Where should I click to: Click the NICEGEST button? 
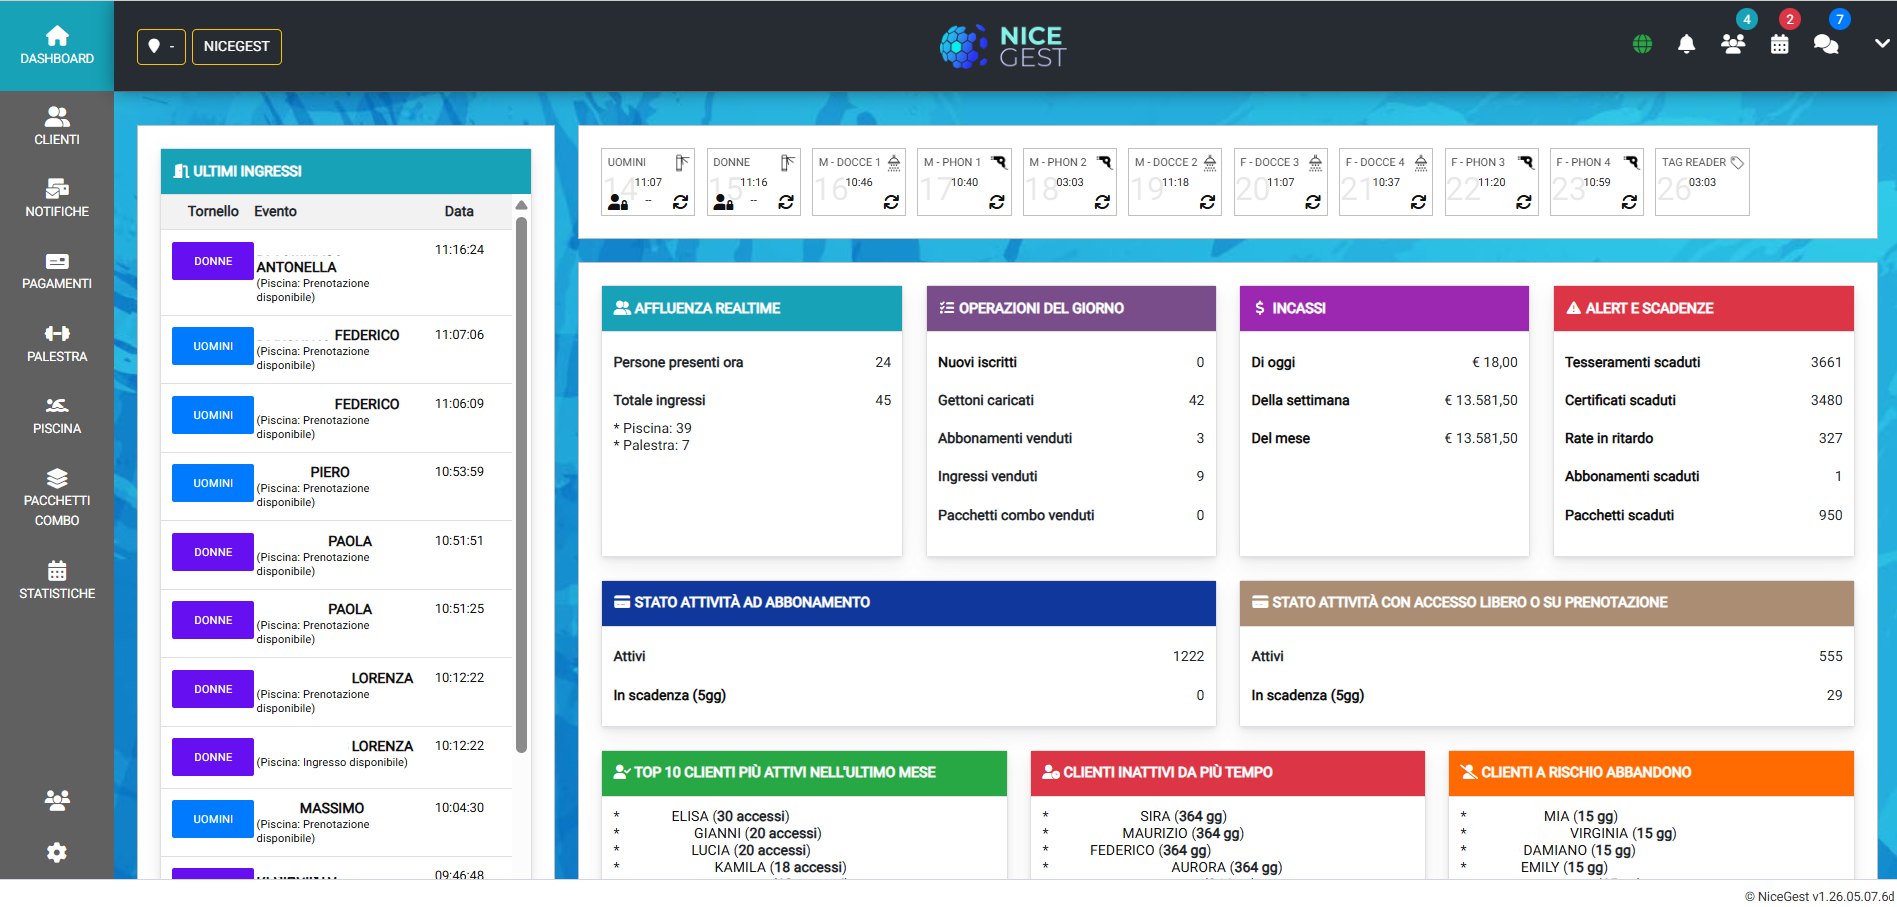pos(237,46)
